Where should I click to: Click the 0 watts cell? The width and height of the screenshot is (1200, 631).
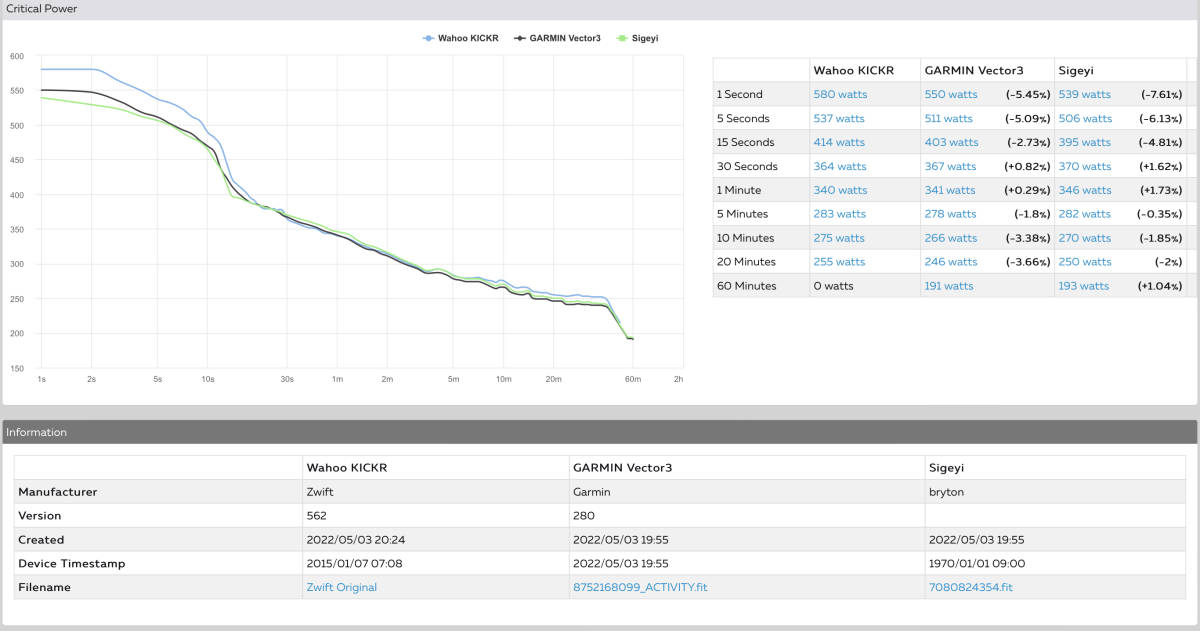click(832, 286)
